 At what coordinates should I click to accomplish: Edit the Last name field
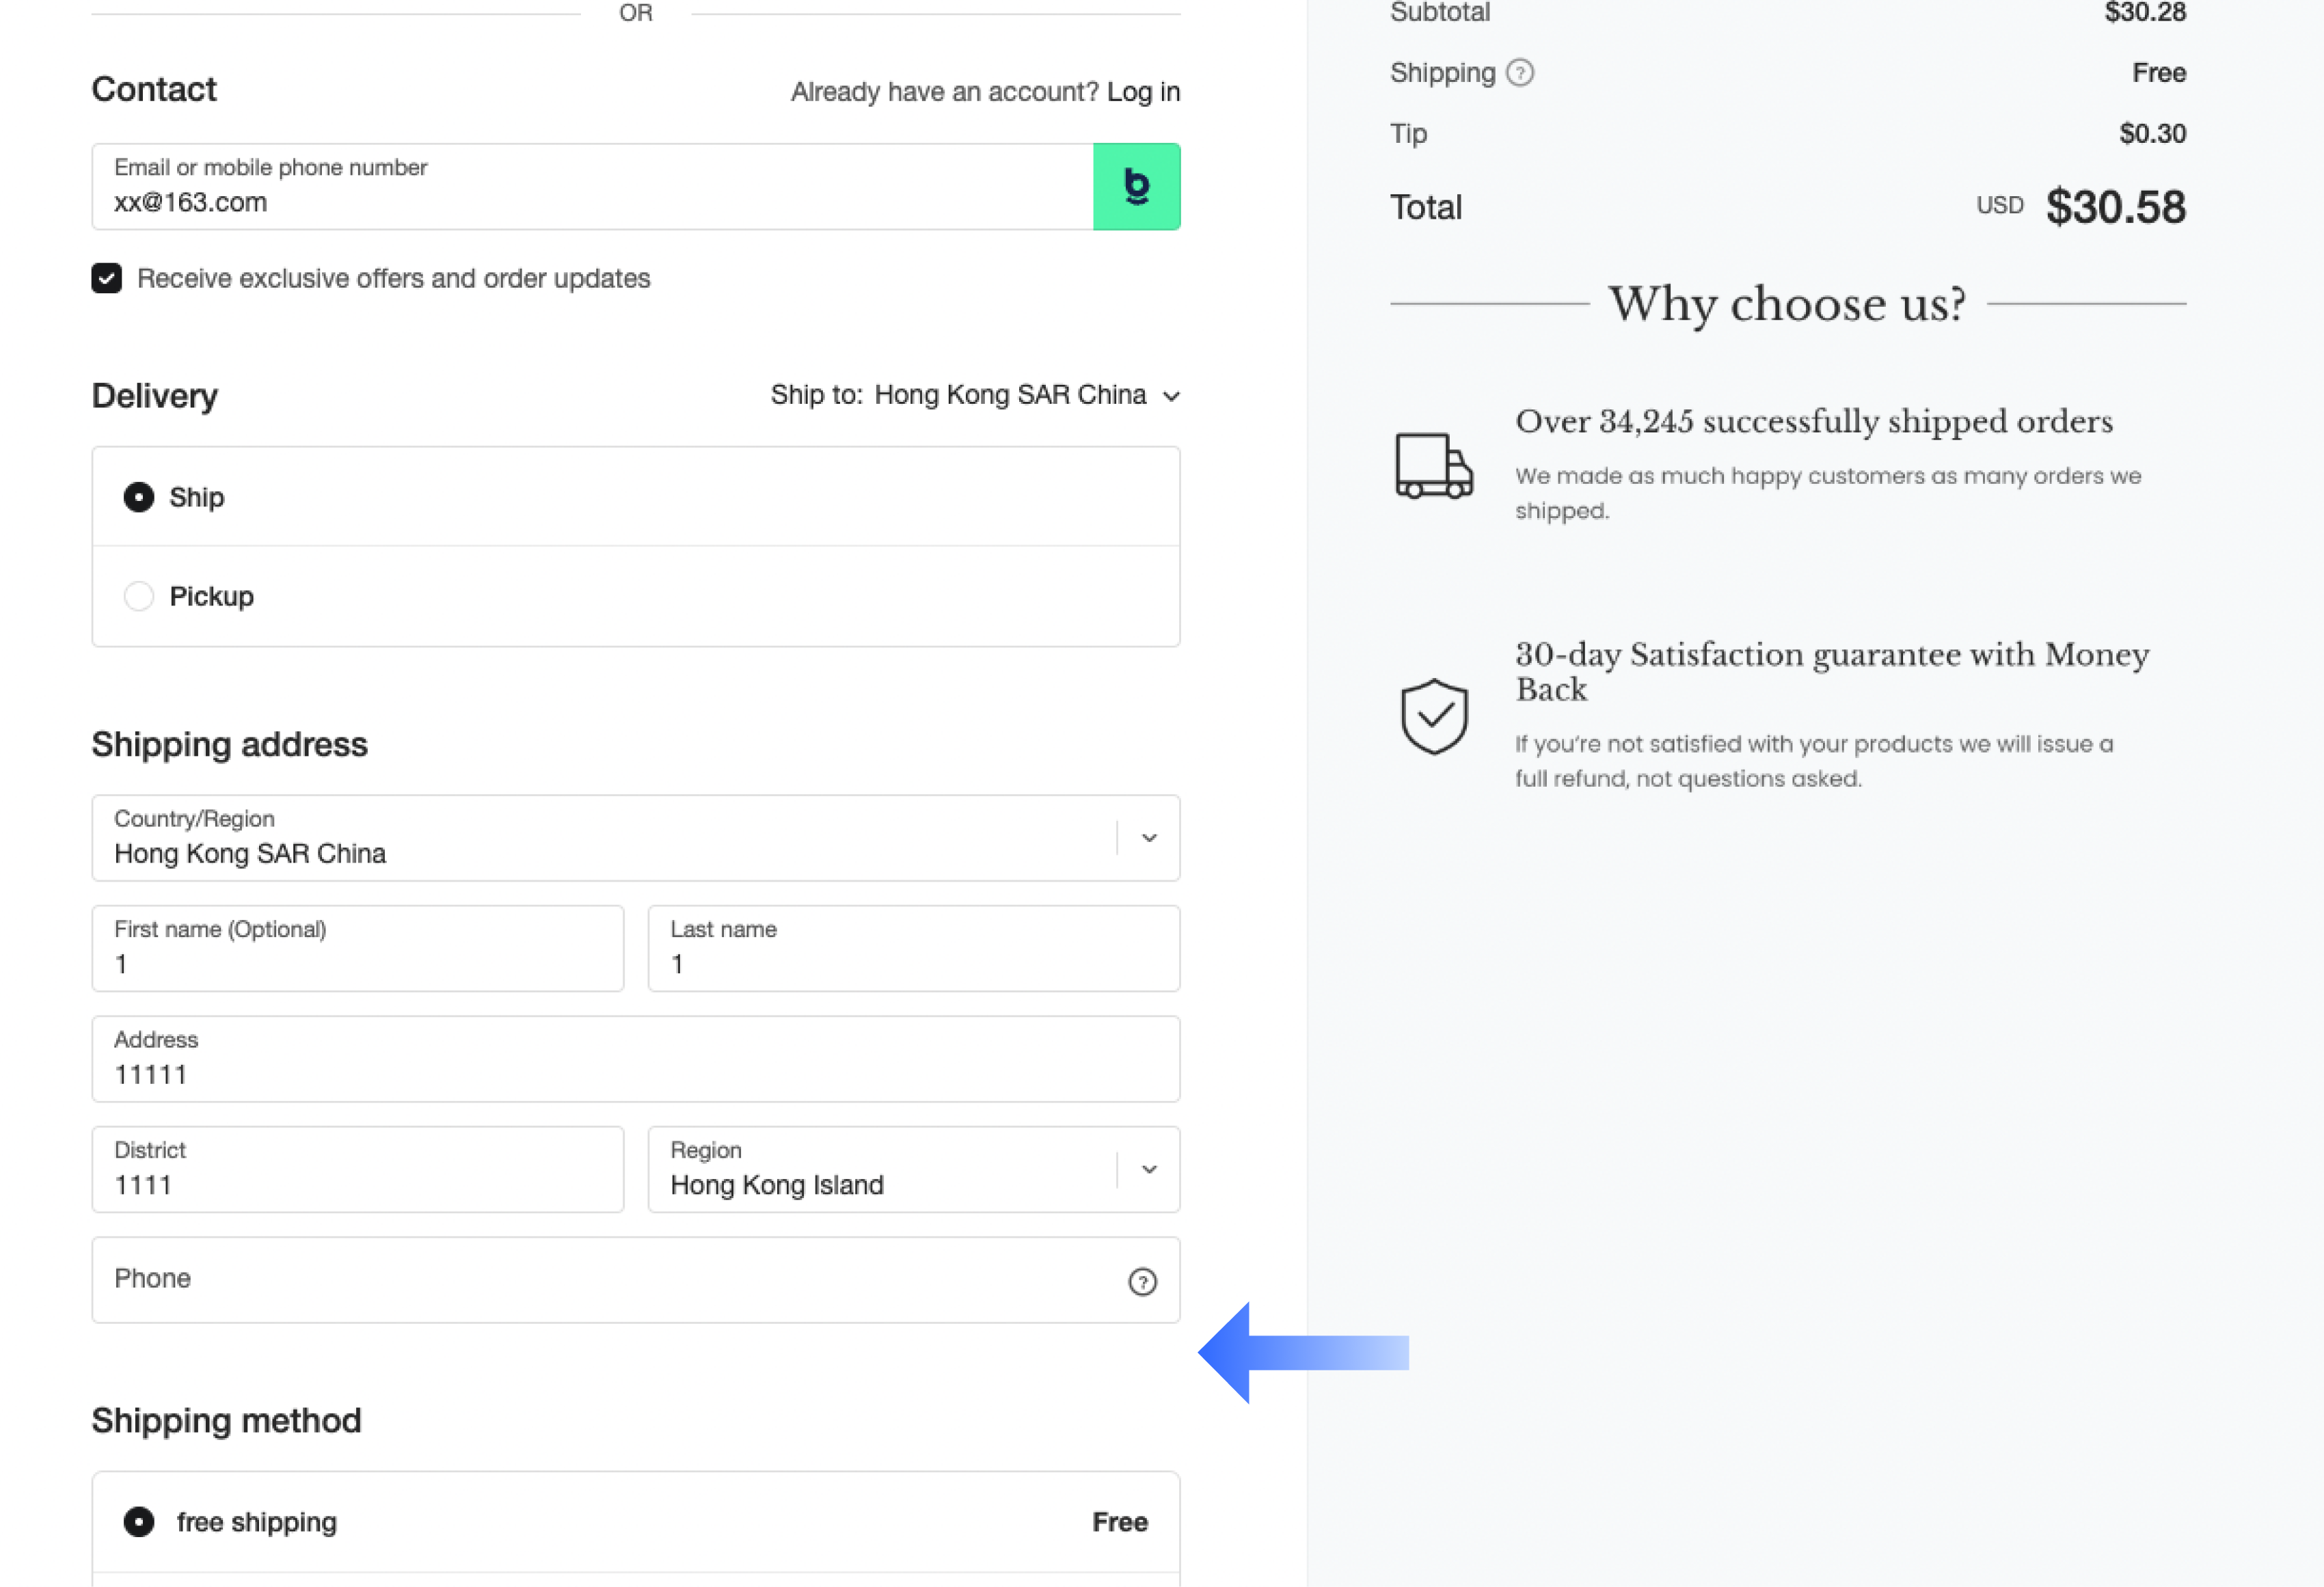click(914, 949)
